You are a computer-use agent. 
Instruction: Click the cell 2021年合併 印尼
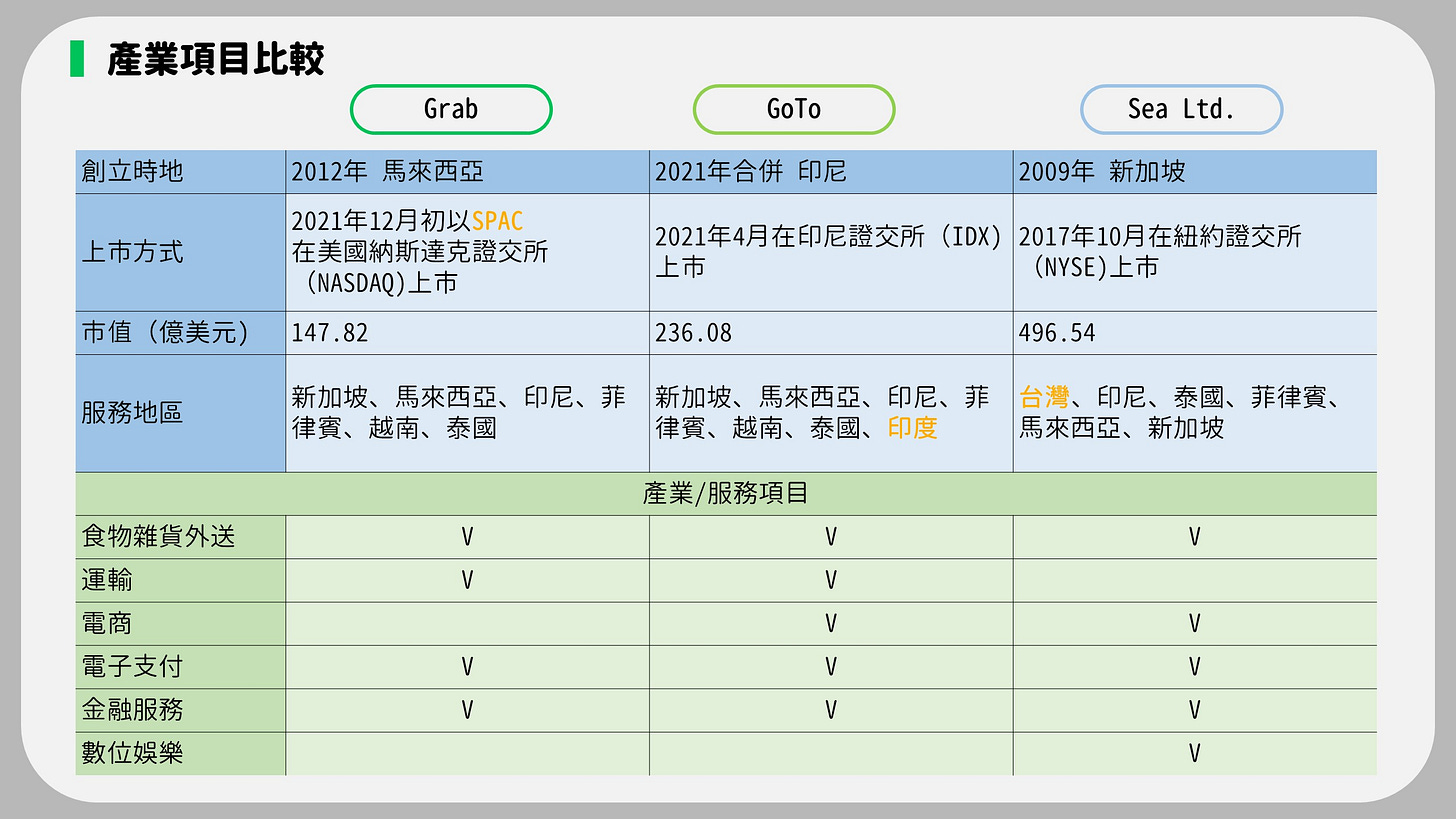[832, 172]
